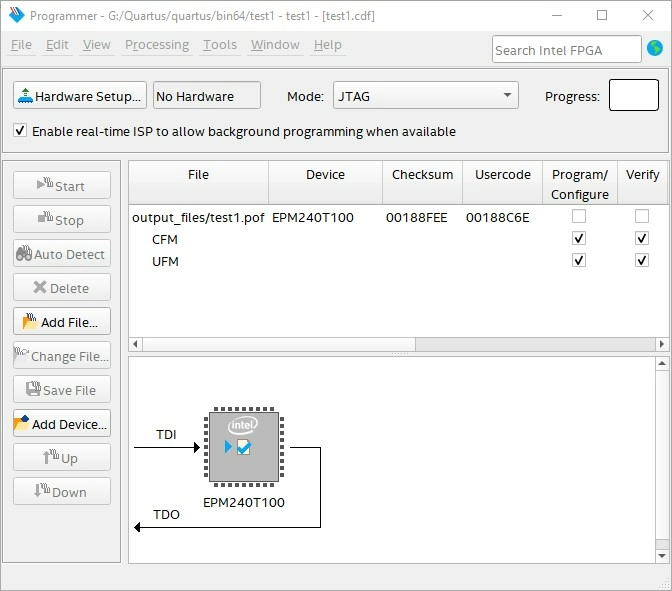This screenshot has width=672, height=591.
Task: Click the globe icon beside search box
Action: click(655, 48)
